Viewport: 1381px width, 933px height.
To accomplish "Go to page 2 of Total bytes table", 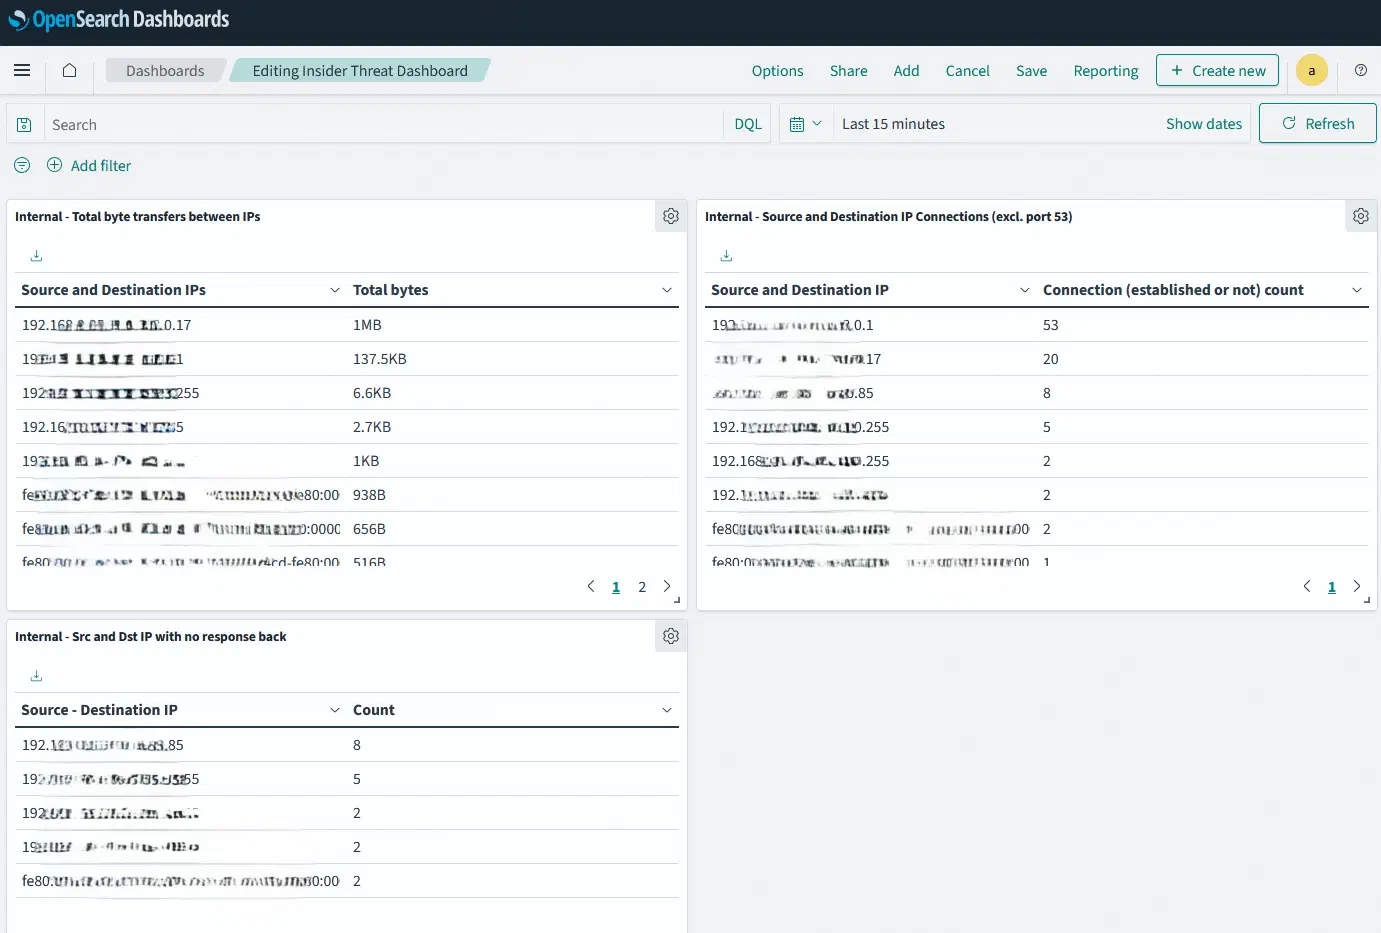I will pyautogui.click(x=642, y=587).
